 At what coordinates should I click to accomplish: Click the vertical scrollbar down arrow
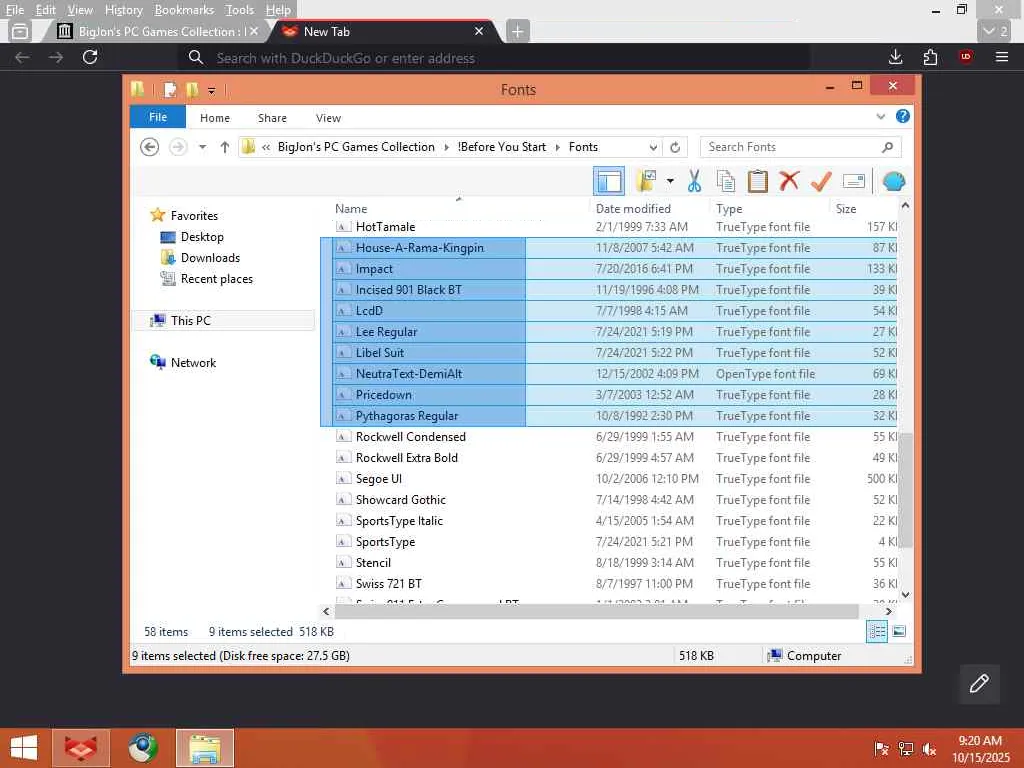(x=905, y=594)
